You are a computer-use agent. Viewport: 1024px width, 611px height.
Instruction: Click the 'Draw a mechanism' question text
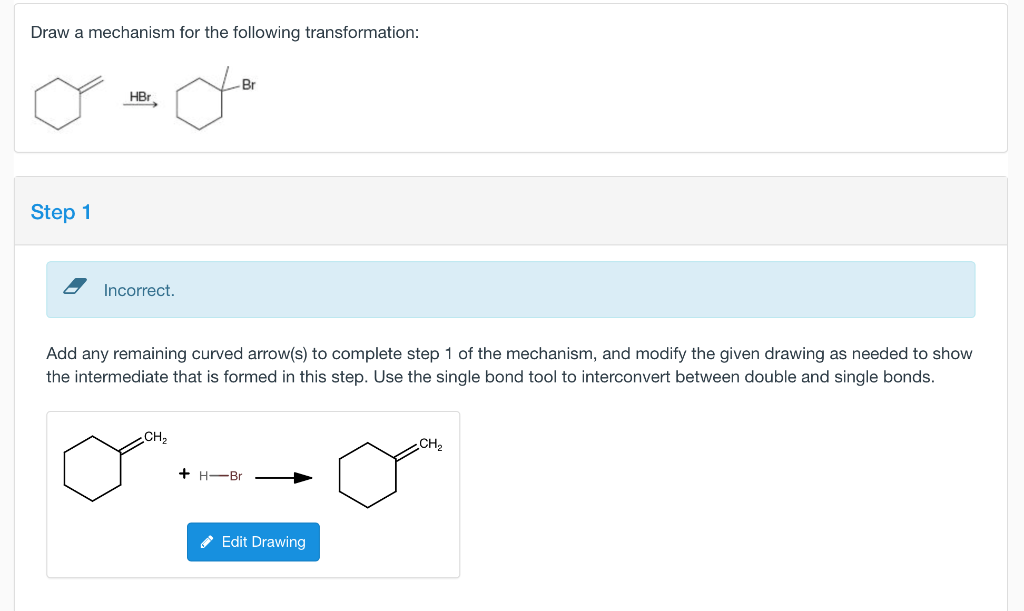(x=224, y=33)
